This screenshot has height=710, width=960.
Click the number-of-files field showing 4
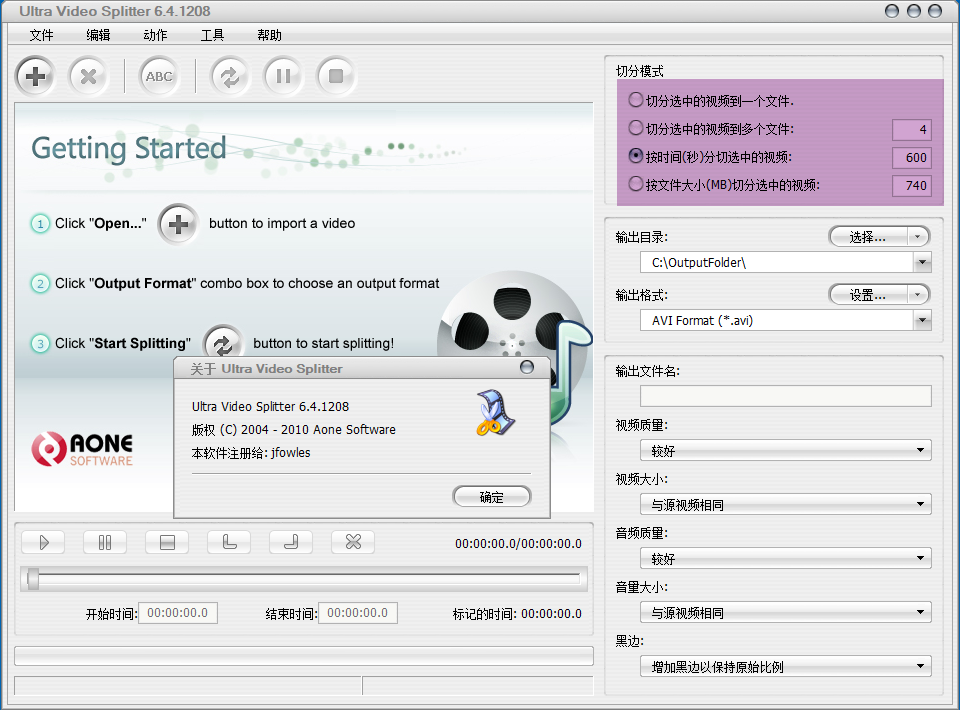(912, 129)
